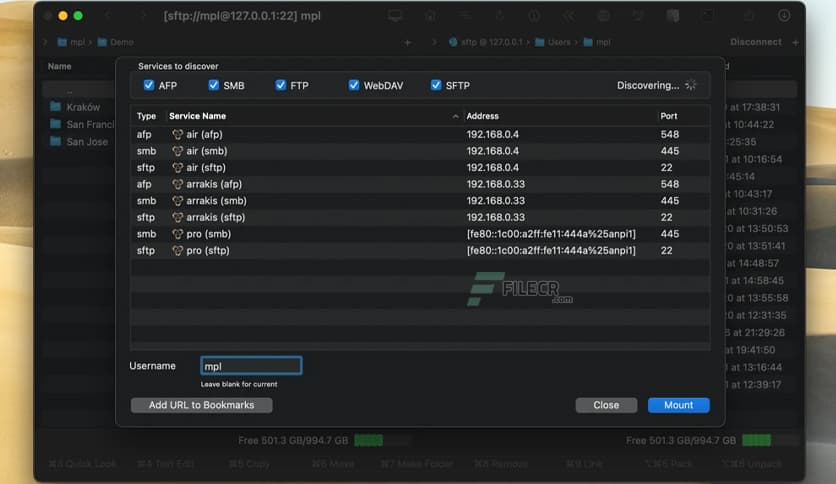The height and width of the screenshot is (484, 836).
Task: Sort the list by the Address column
Action: [x=558, y=116]
